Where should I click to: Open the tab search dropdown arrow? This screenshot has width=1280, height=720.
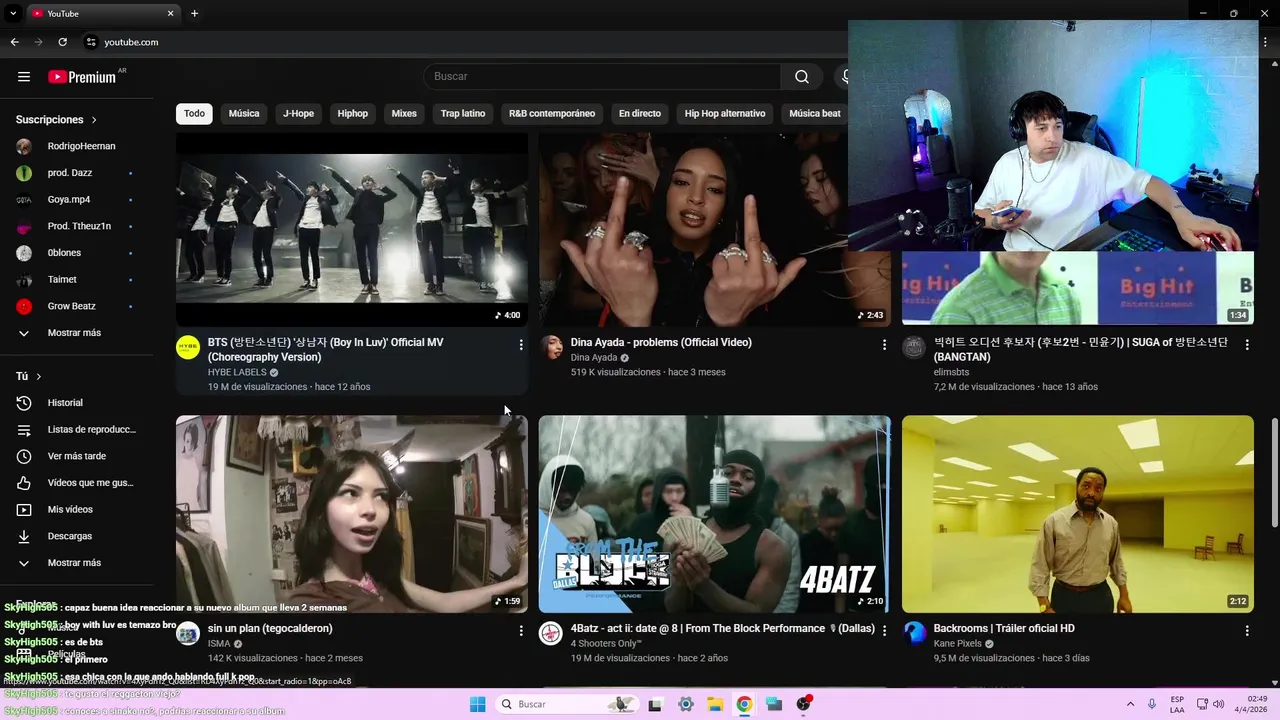(13, 13)
